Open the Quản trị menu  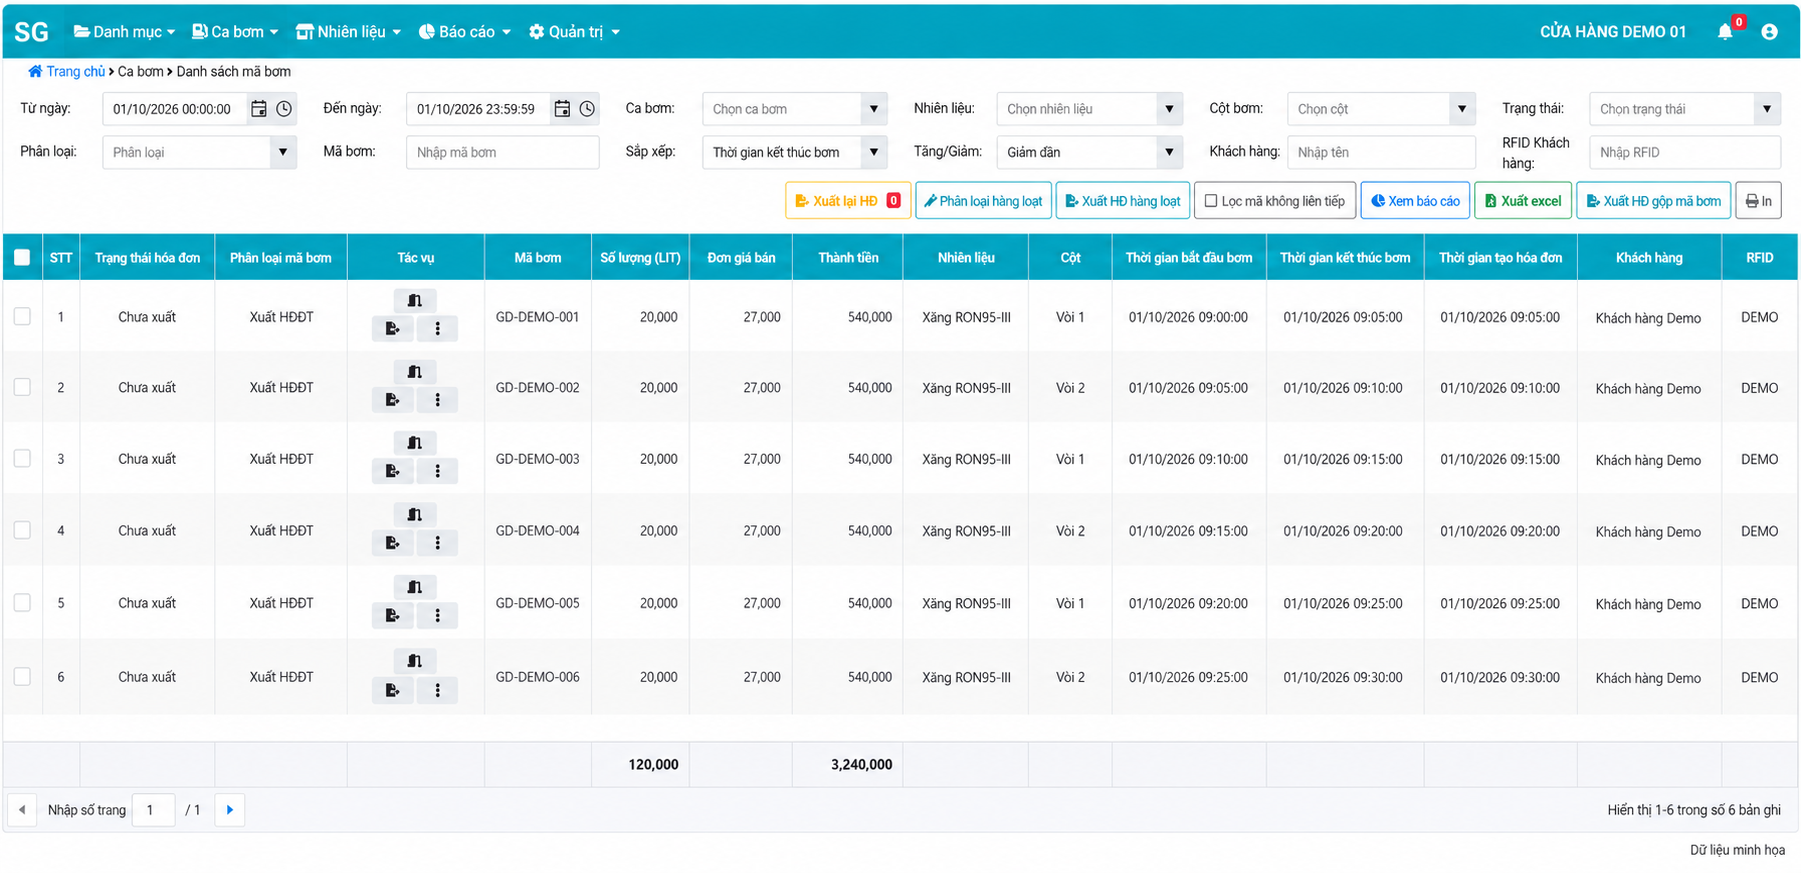click(574, 32)
